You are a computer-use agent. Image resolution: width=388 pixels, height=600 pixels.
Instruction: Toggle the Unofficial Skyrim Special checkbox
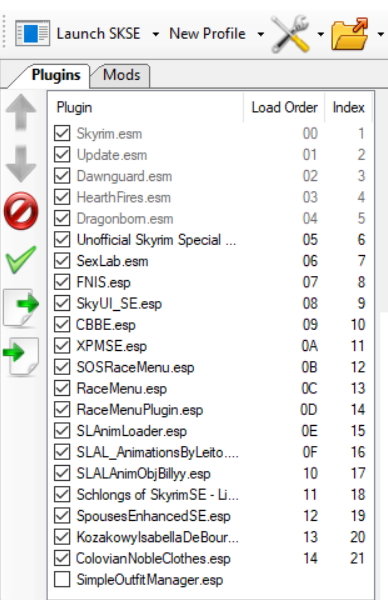coord(62,240)
